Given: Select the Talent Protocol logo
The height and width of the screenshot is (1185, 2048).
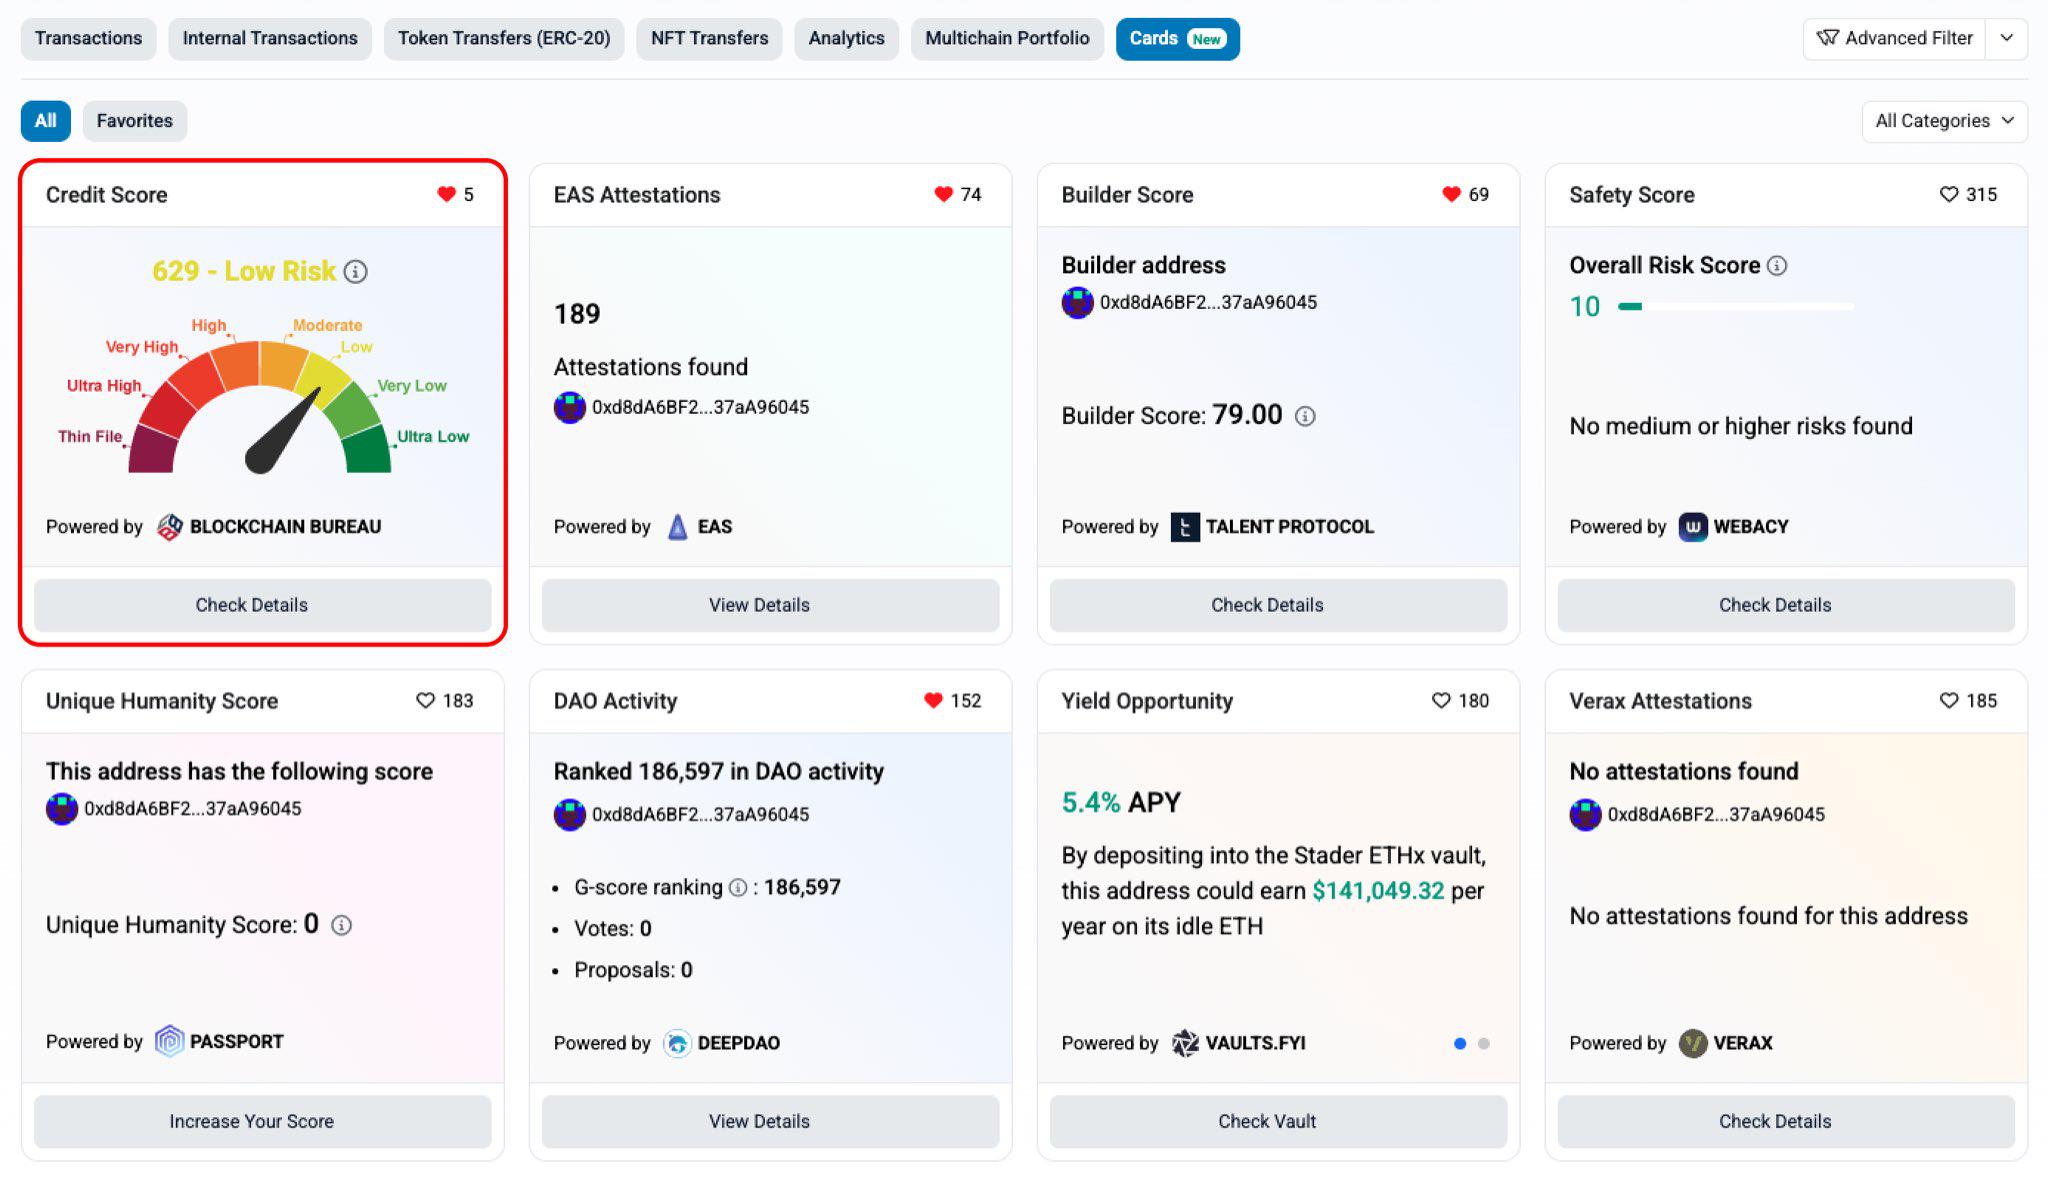Looking at the screenshot, I should [x=1186, y=526].
